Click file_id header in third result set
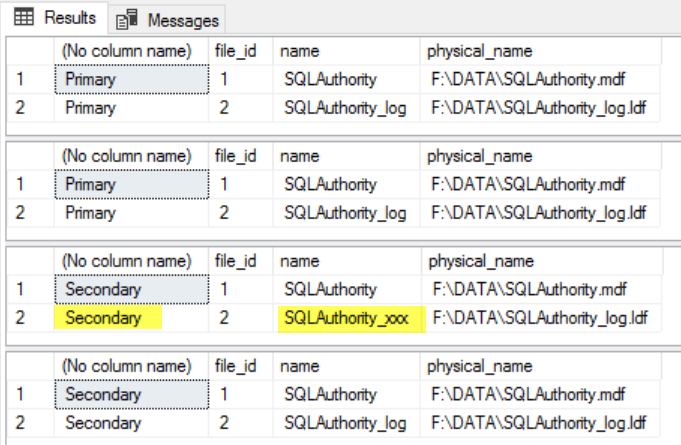This screenshot has width=681, height=445. (x=241, y=261)
